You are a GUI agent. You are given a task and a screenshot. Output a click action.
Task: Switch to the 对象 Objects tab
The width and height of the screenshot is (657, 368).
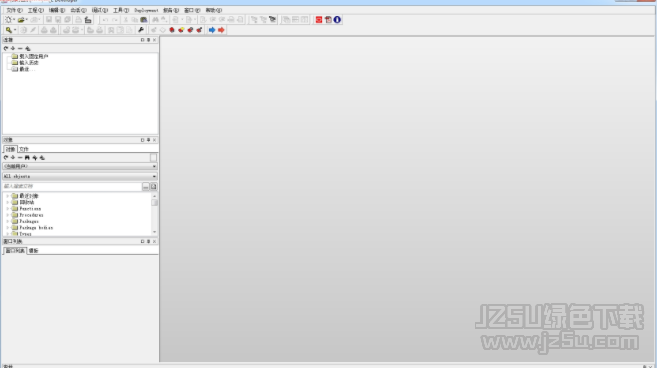coord(10,149)
